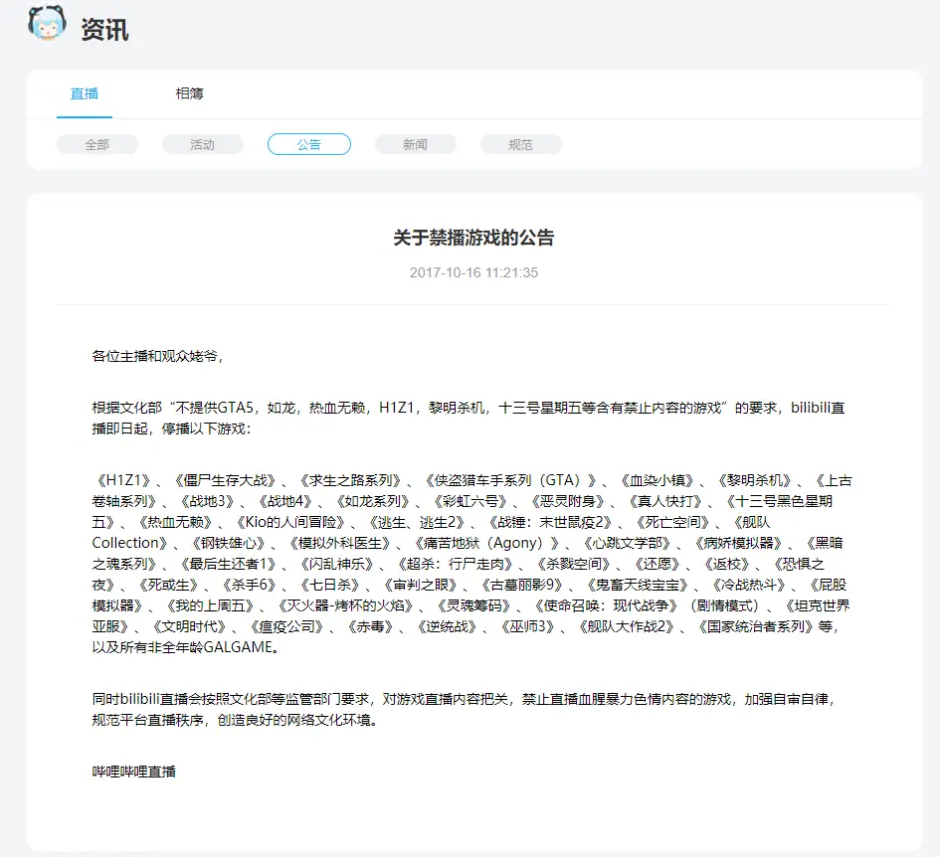Switch to the 直播 tab

pos(84,94)
